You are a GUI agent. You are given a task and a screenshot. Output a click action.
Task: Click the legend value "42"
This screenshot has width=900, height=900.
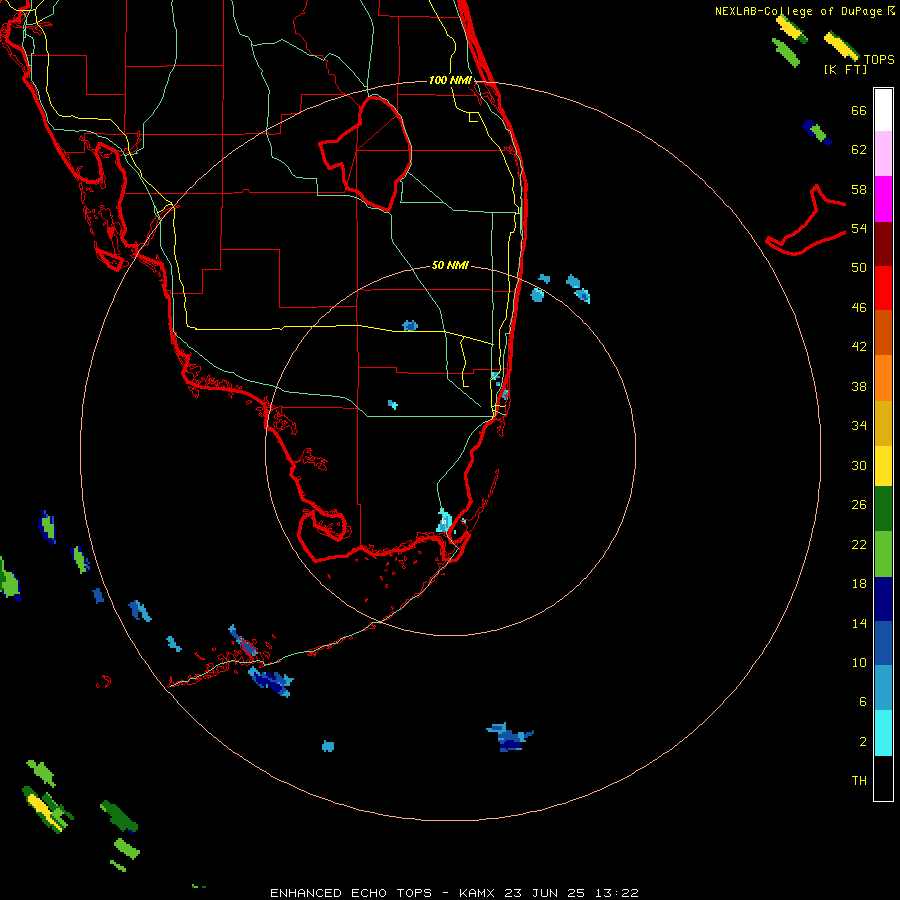[859, 346]
